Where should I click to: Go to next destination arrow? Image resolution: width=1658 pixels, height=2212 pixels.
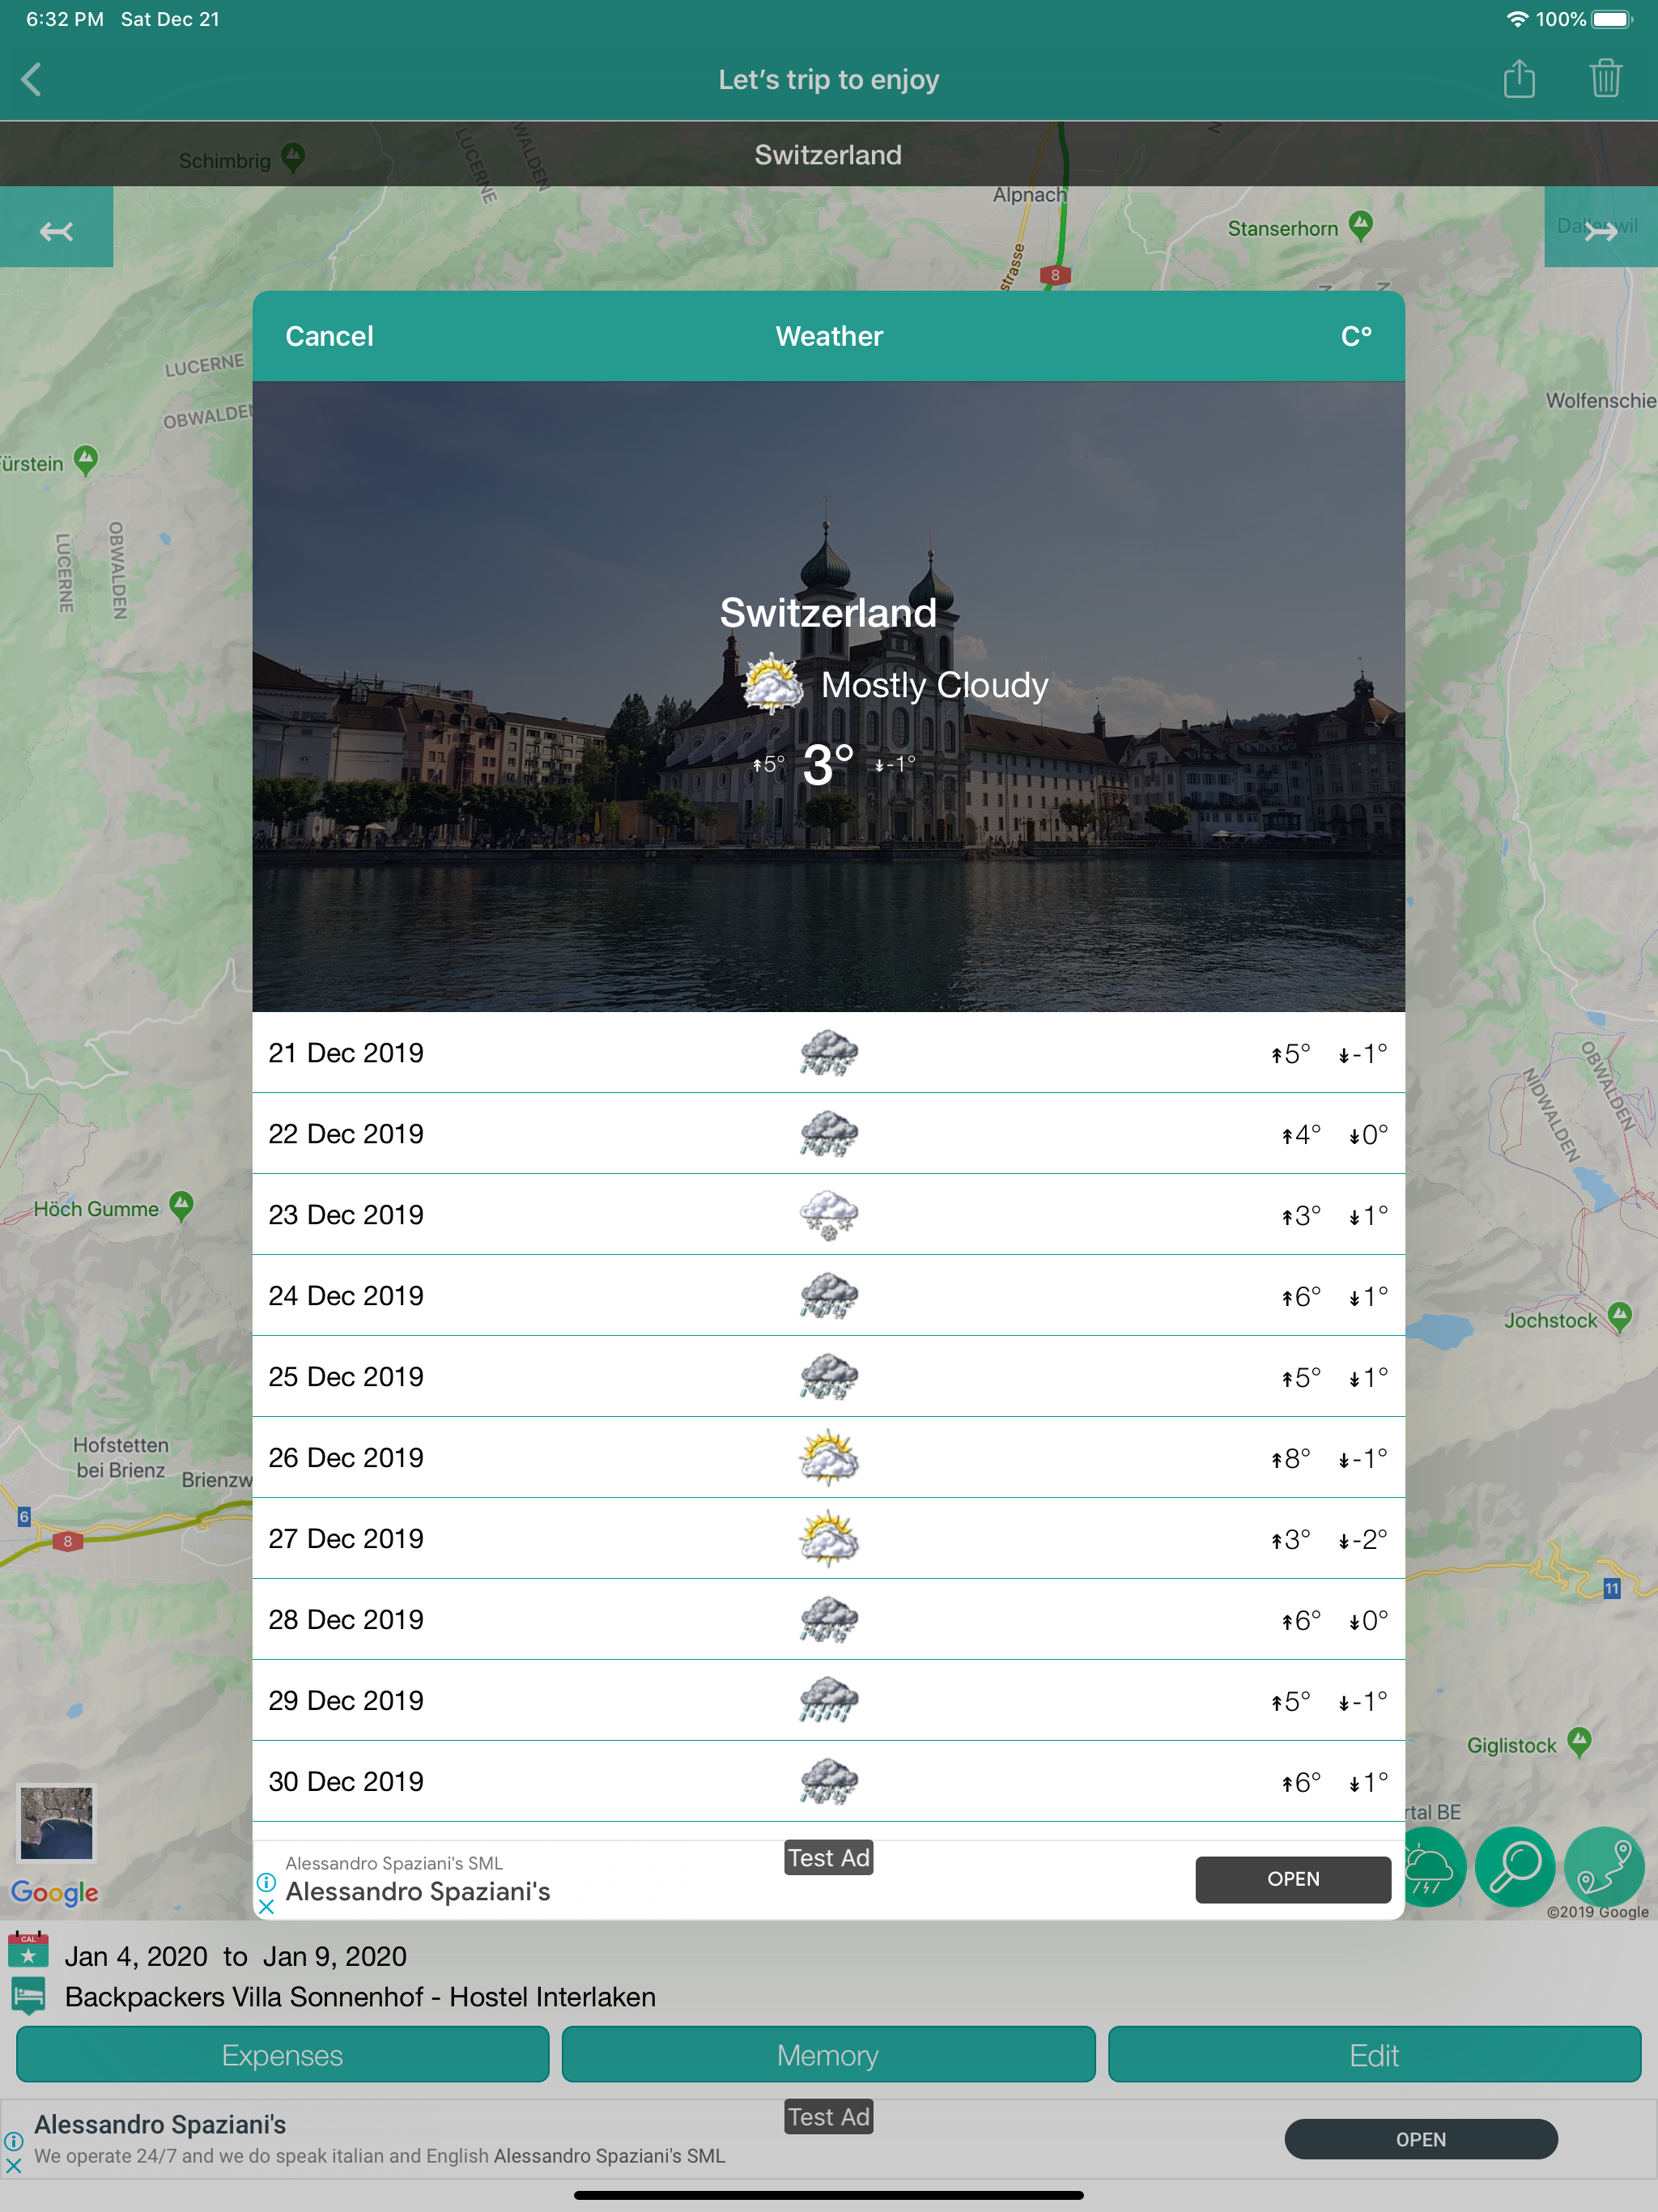(1600, 231)
